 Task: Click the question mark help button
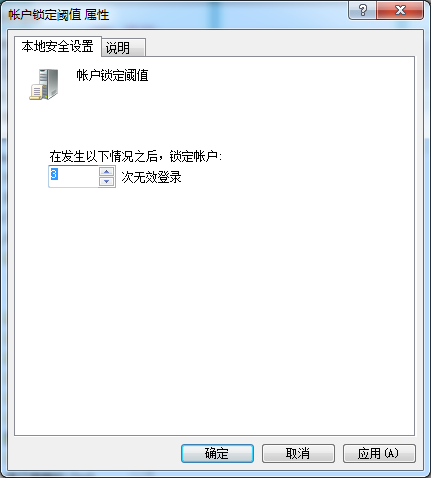tap(362, 10)
